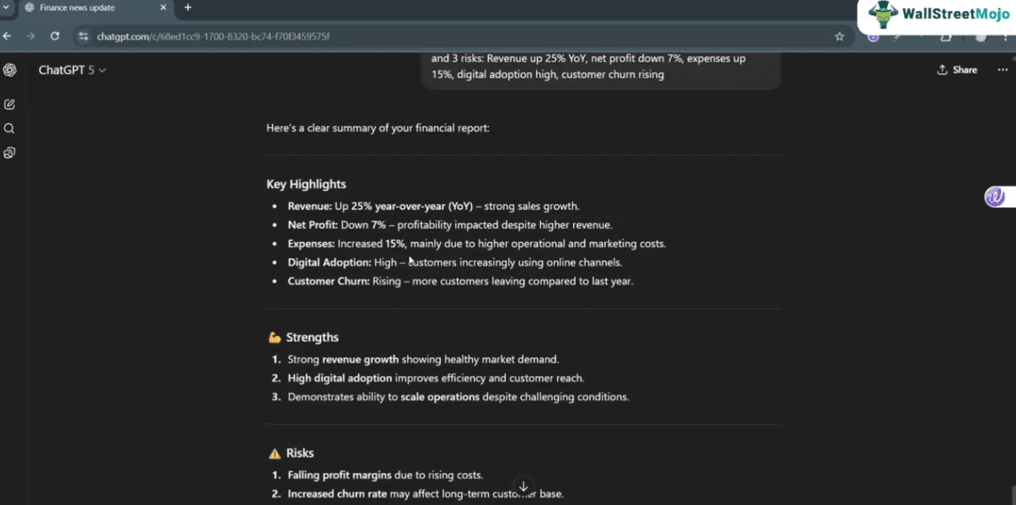Click the Key Highlights heading
1016x505 pixels.
pyautogui.click(x=306, y=184)
